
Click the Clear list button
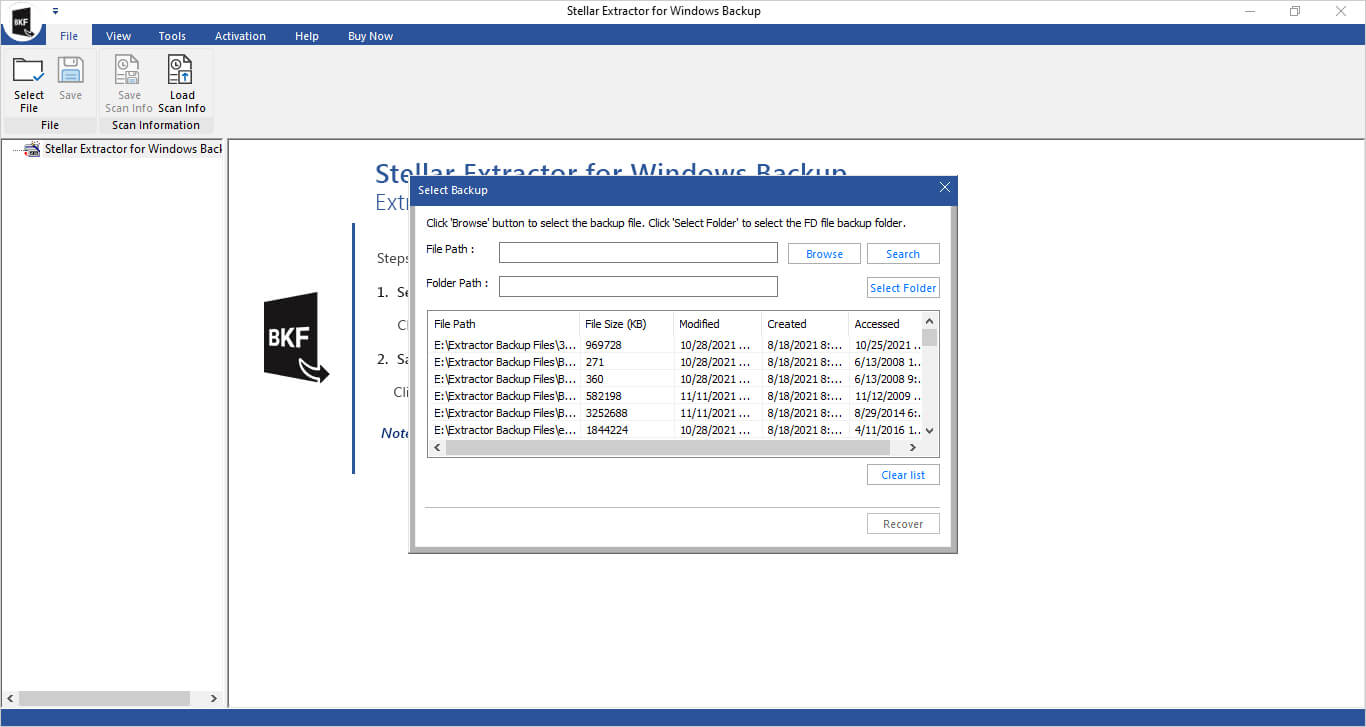pyautogui.click(x=903, y=475)
